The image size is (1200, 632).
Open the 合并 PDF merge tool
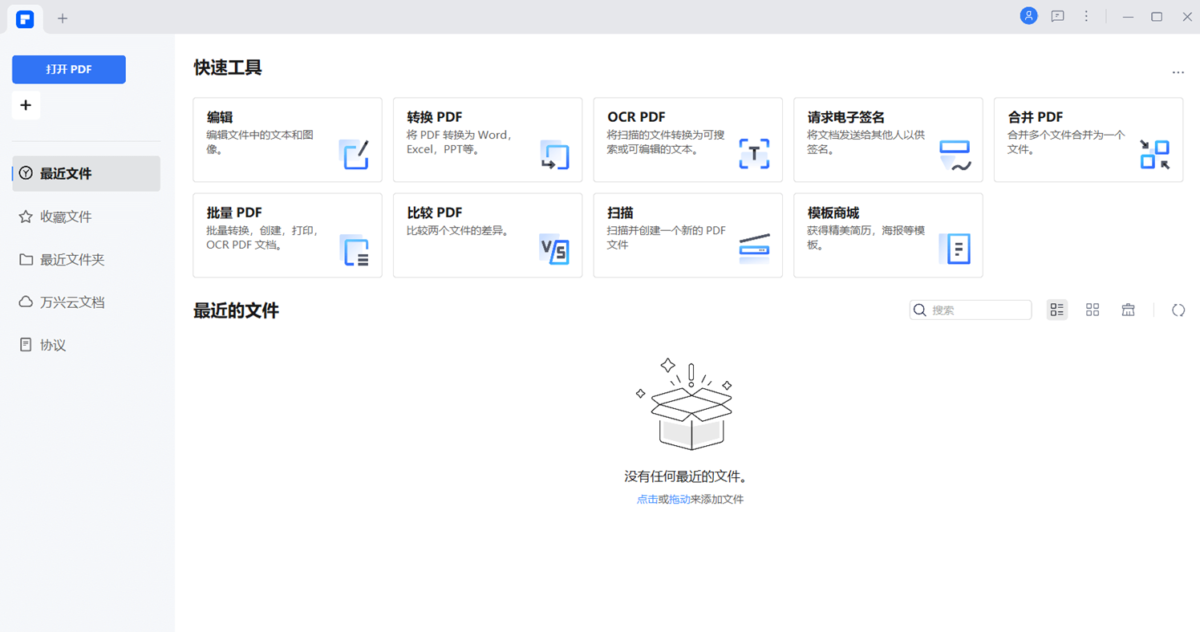1087,139
